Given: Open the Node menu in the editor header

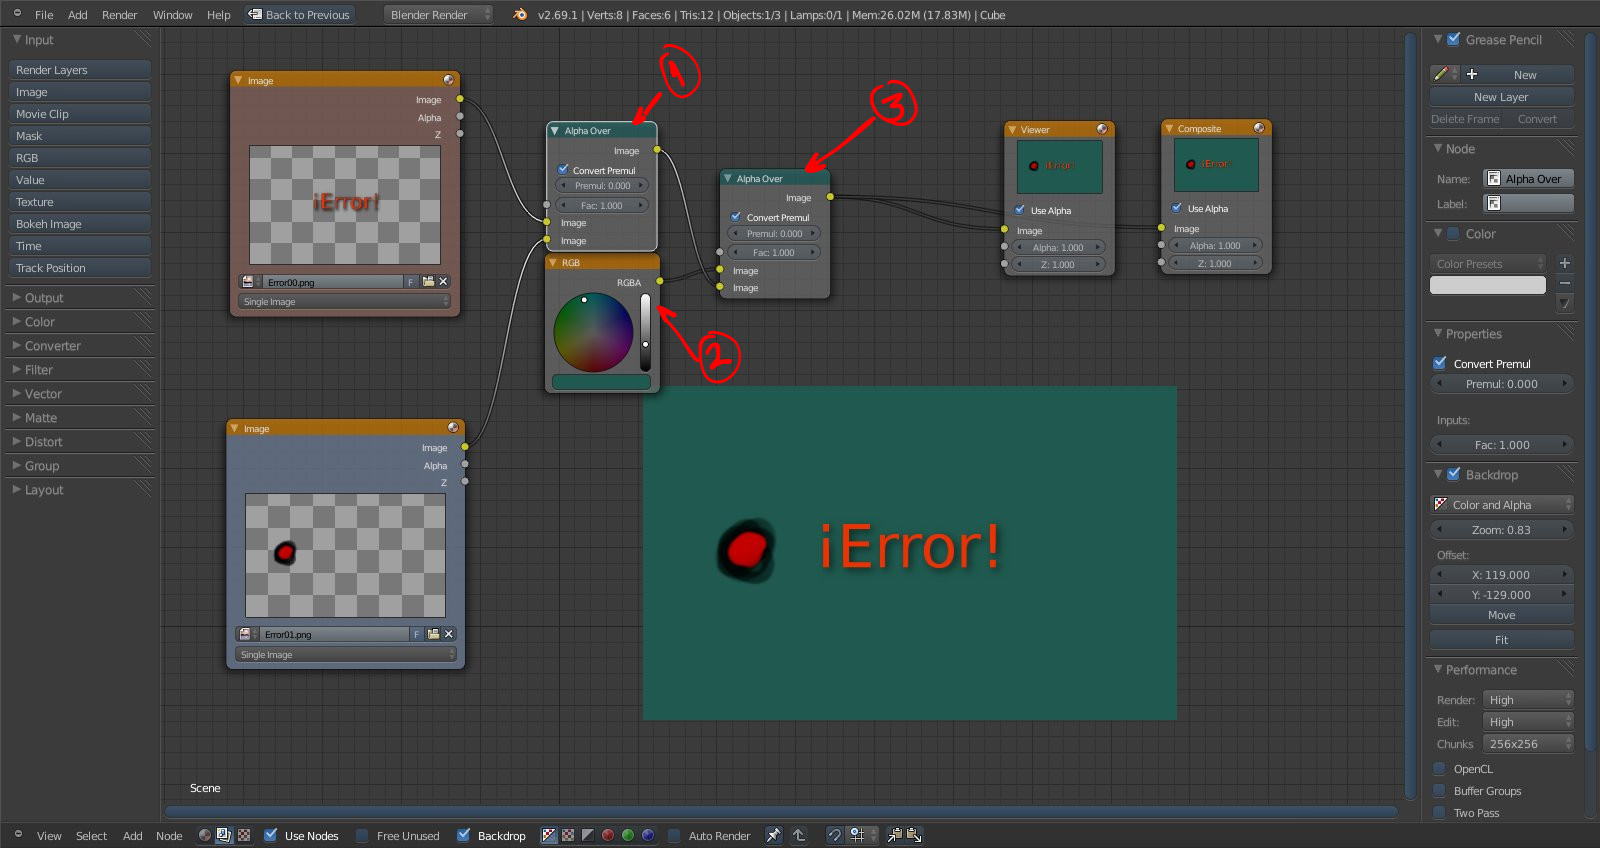Looking at the screenshot, I should tap(169, 836).
